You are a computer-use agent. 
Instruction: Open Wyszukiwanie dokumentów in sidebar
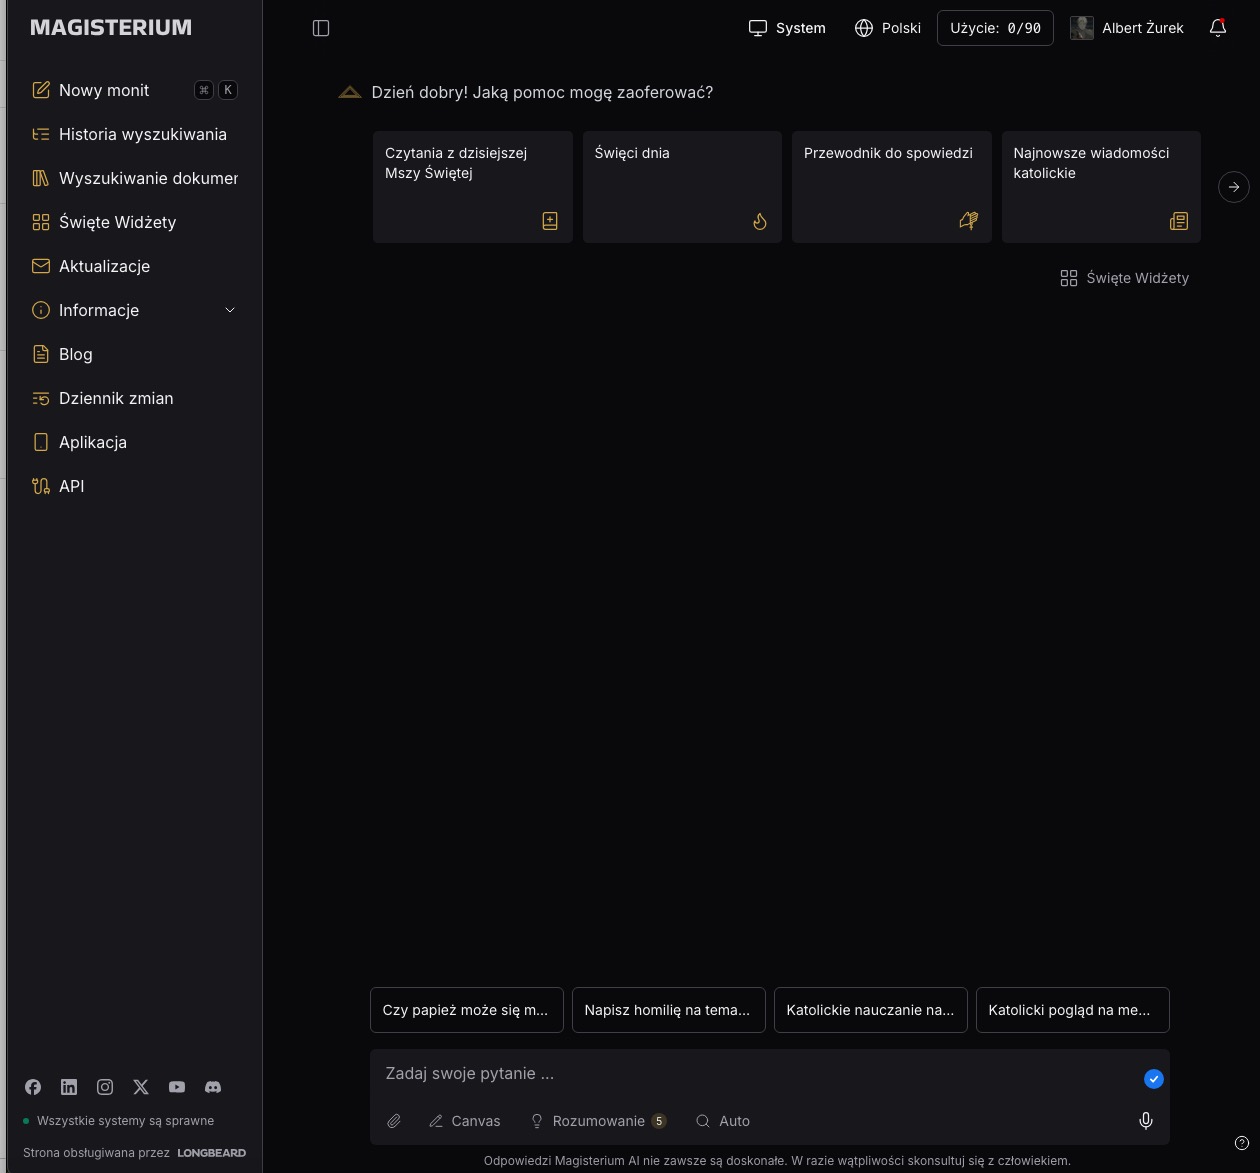[134, 178]
